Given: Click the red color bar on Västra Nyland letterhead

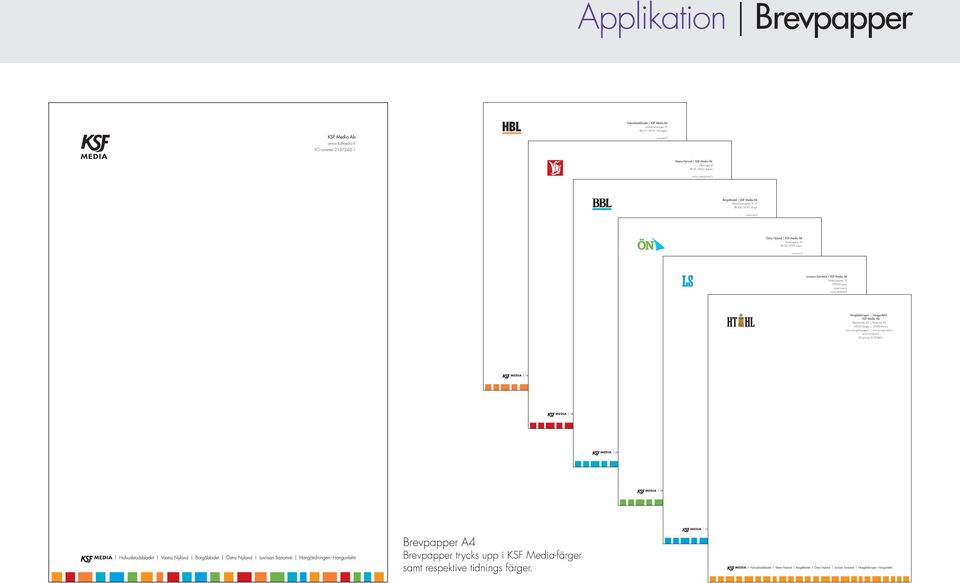Looking at the screenshot, I should [551, 425].
